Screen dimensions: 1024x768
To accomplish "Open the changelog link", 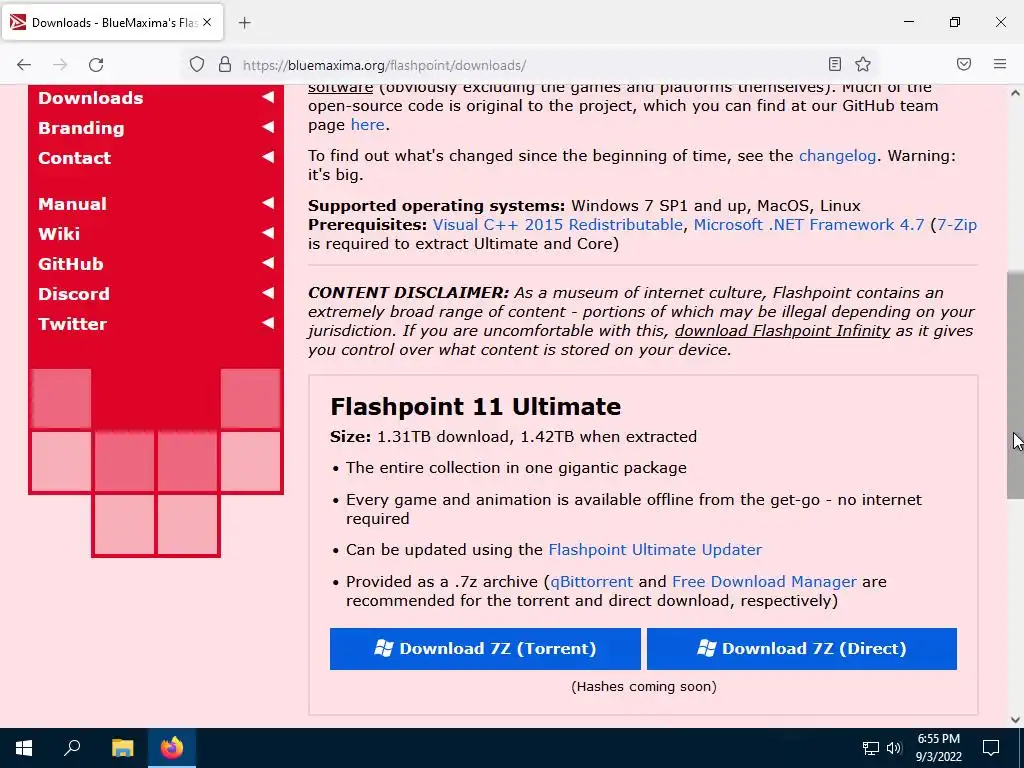I will (x=837, y=156).
